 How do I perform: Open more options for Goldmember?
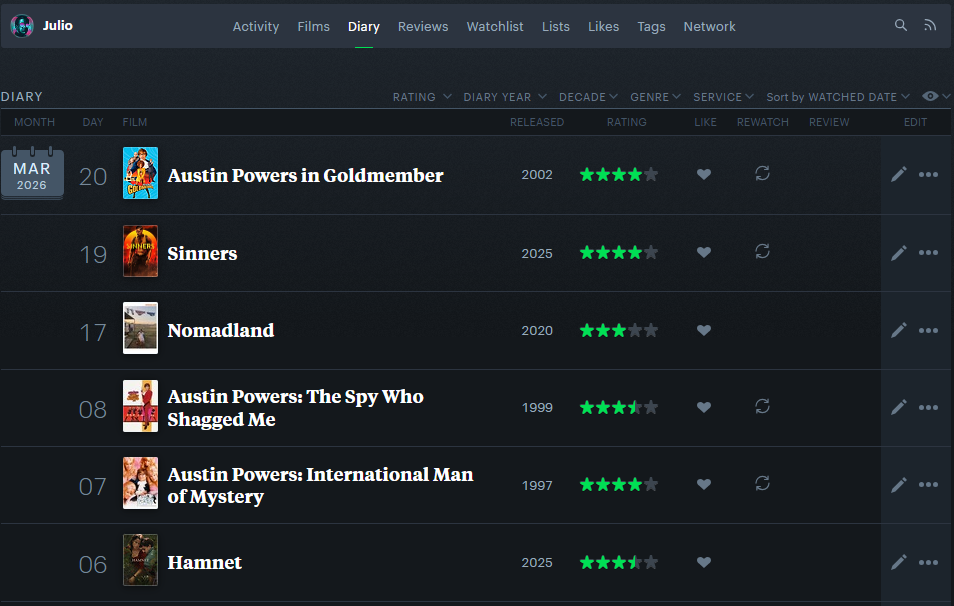coord(928,175)
